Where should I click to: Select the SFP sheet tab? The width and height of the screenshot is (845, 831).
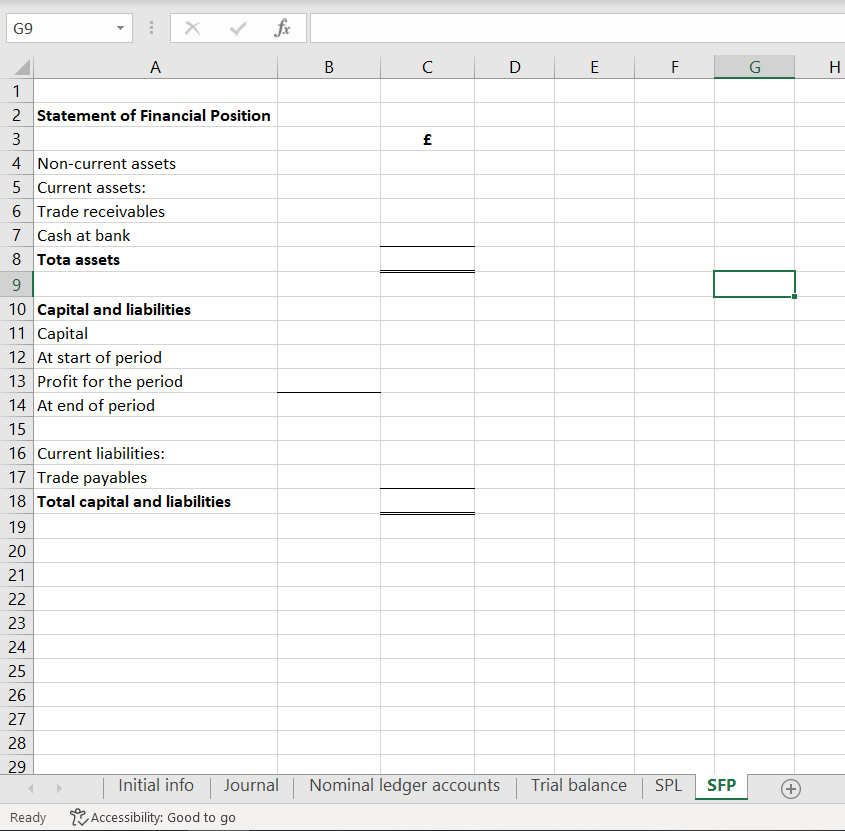tap(721, 786)
